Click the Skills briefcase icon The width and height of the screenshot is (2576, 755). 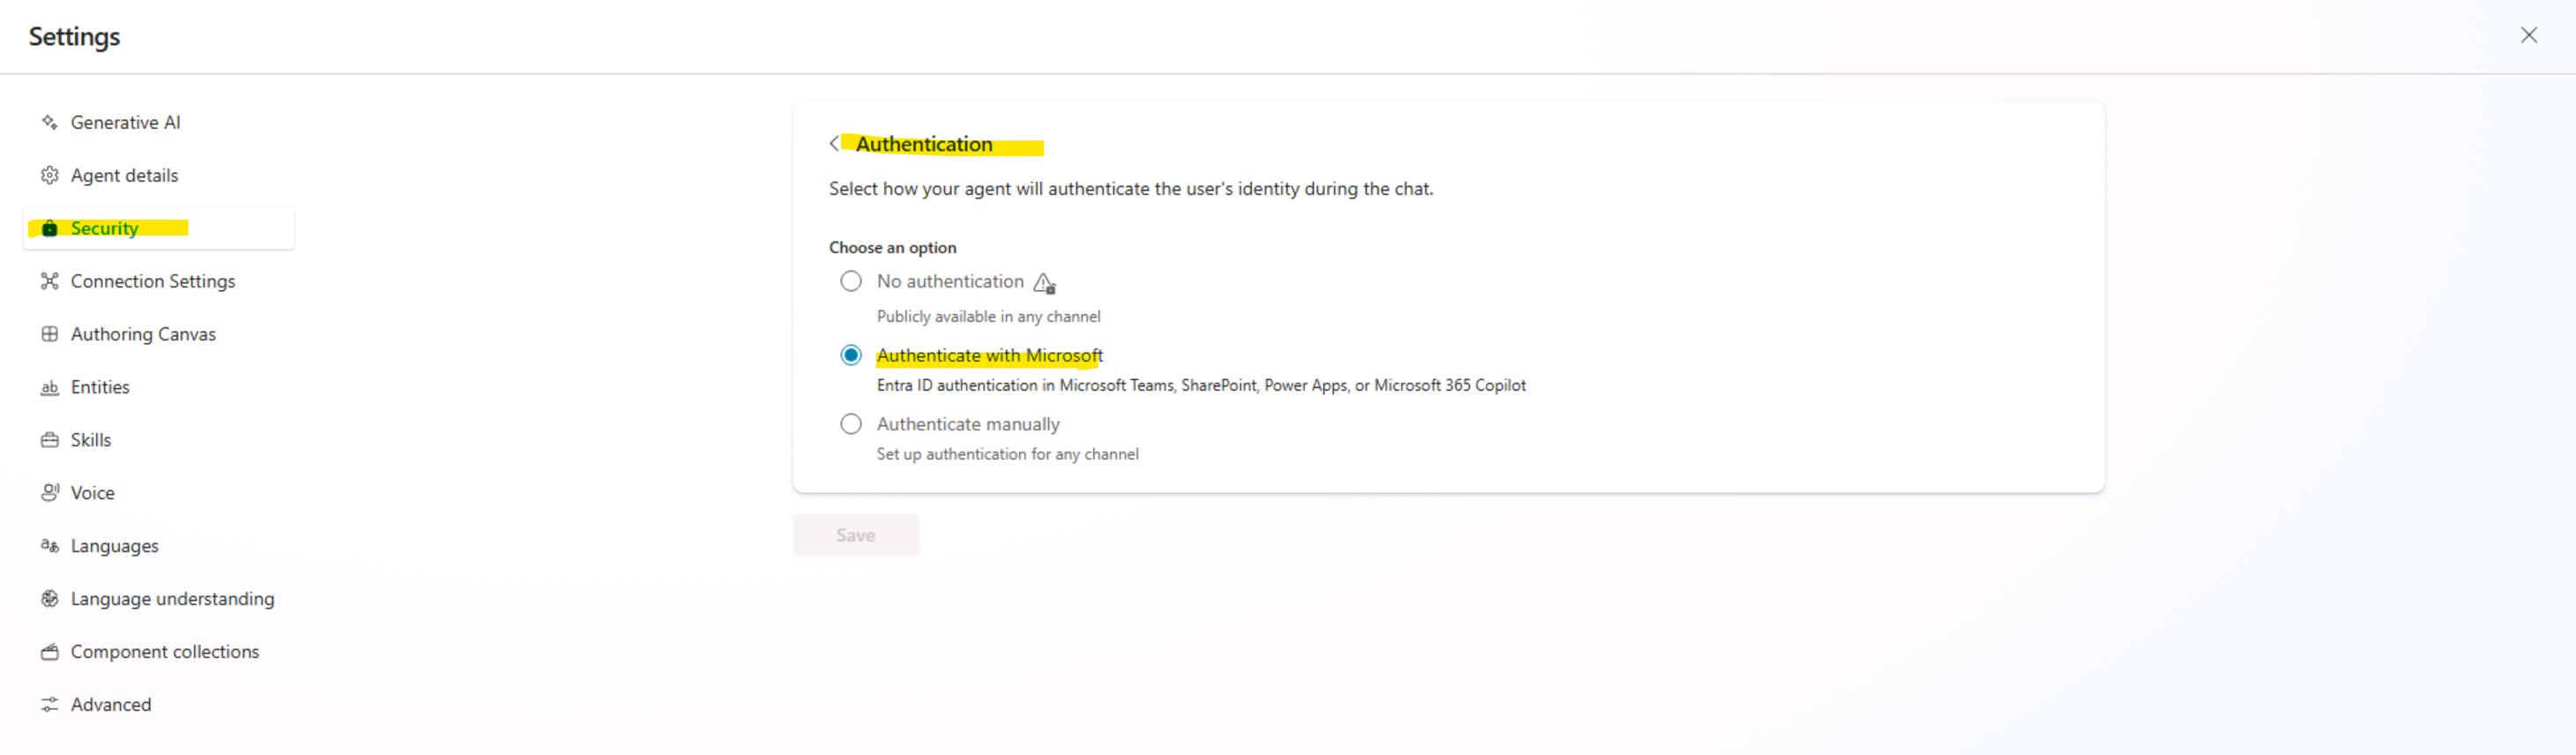click(49, 441)
